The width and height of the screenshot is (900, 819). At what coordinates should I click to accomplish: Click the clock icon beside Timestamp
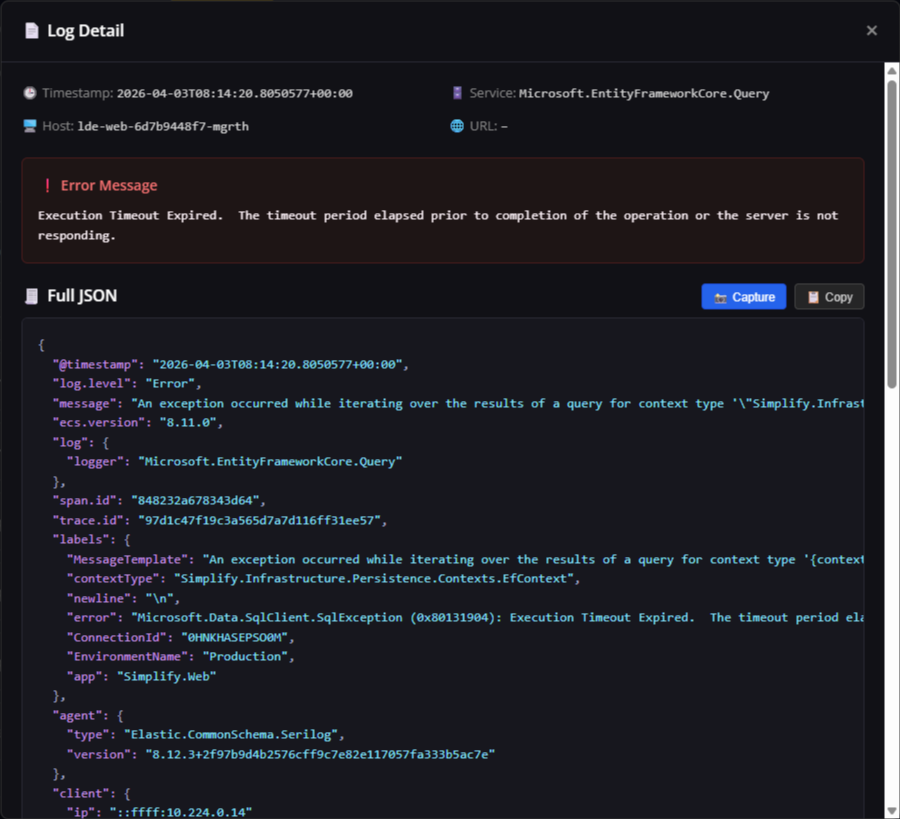coord(30,93)
